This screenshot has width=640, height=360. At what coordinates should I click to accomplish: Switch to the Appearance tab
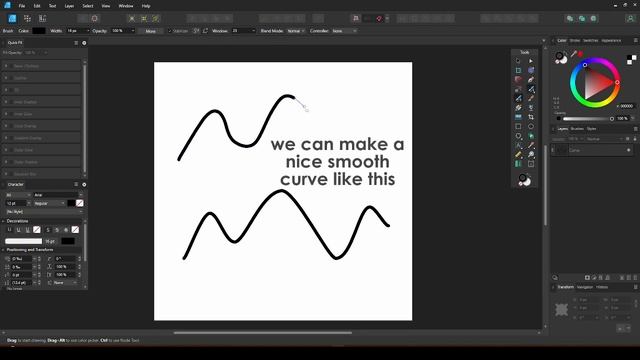click(611, 40)
